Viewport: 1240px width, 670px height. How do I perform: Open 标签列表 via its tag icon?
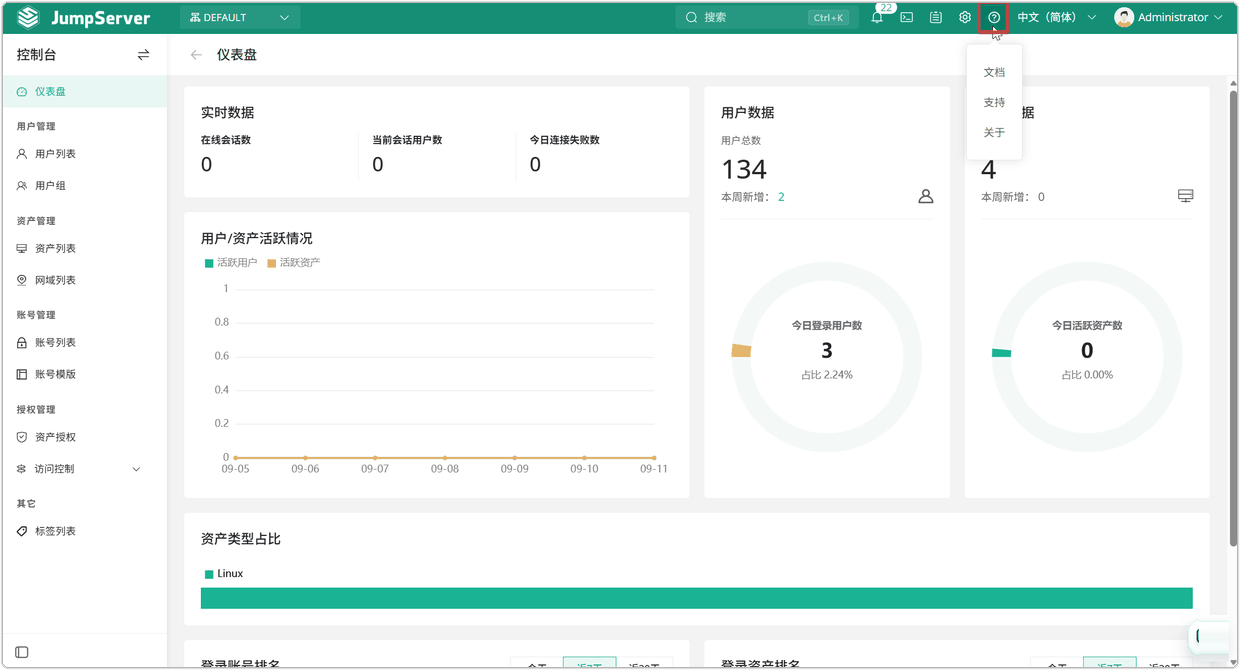(x=22, y=532)
